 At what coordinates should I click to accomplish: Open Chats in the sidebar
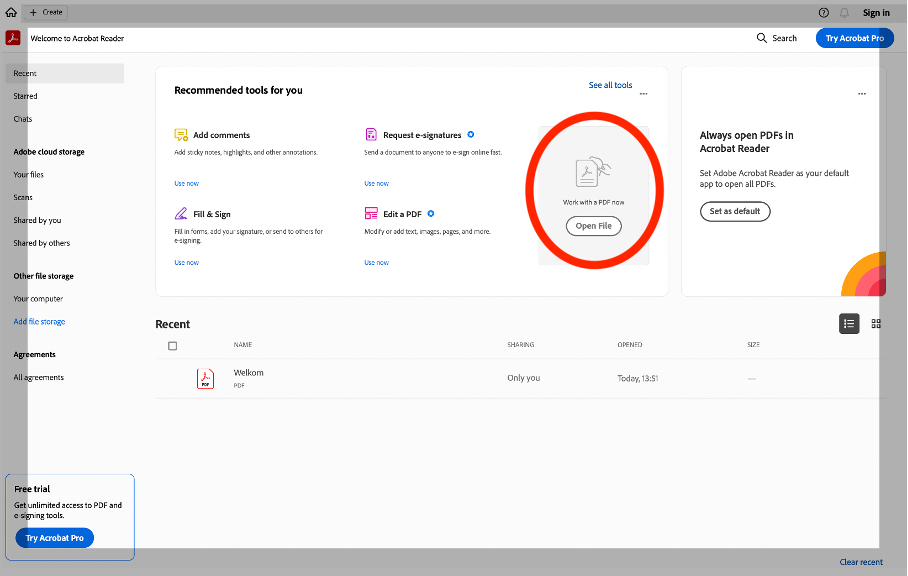(23, 119)
